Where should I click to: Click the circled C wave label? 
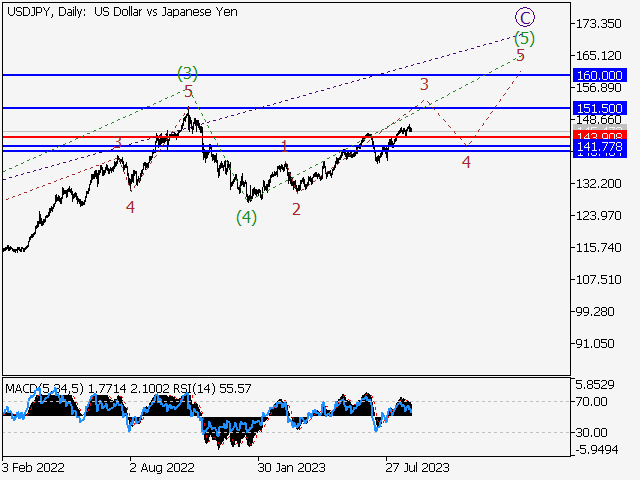point(525,18)
